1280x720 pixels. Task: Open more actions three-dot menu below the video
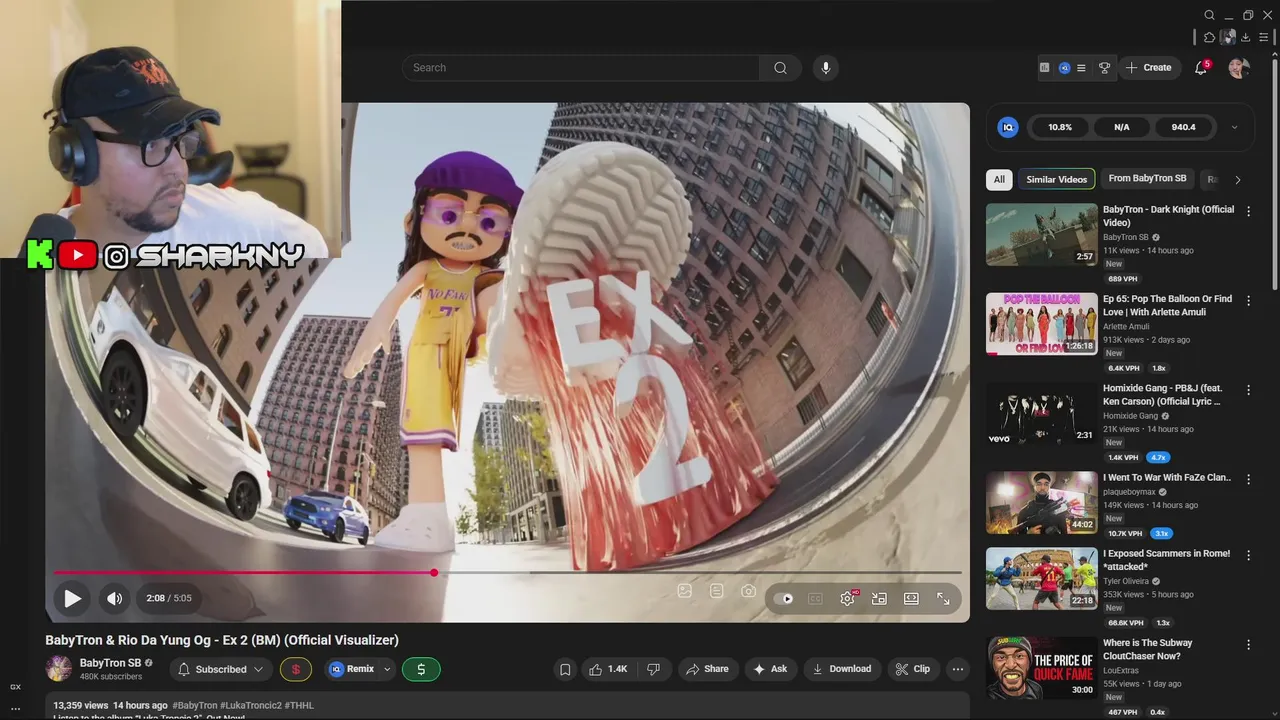[x=957, y=669]
